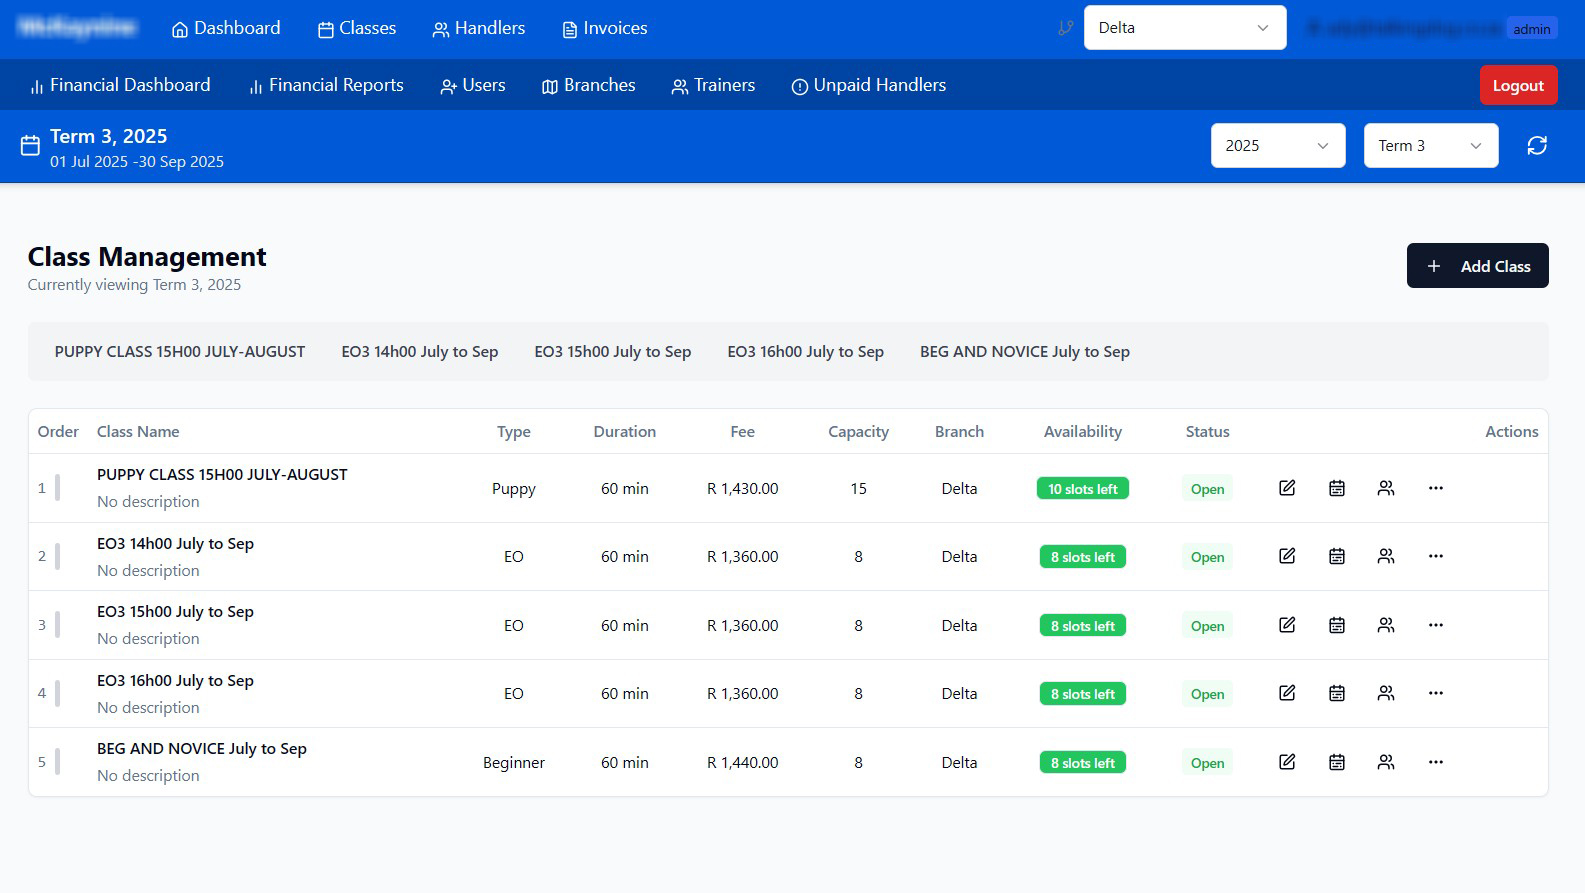Open more actions for BEG AND NOVICE row
The height and width of the screenshot is (893, 1585).
pyautogui.click(x=1436, y=762)
